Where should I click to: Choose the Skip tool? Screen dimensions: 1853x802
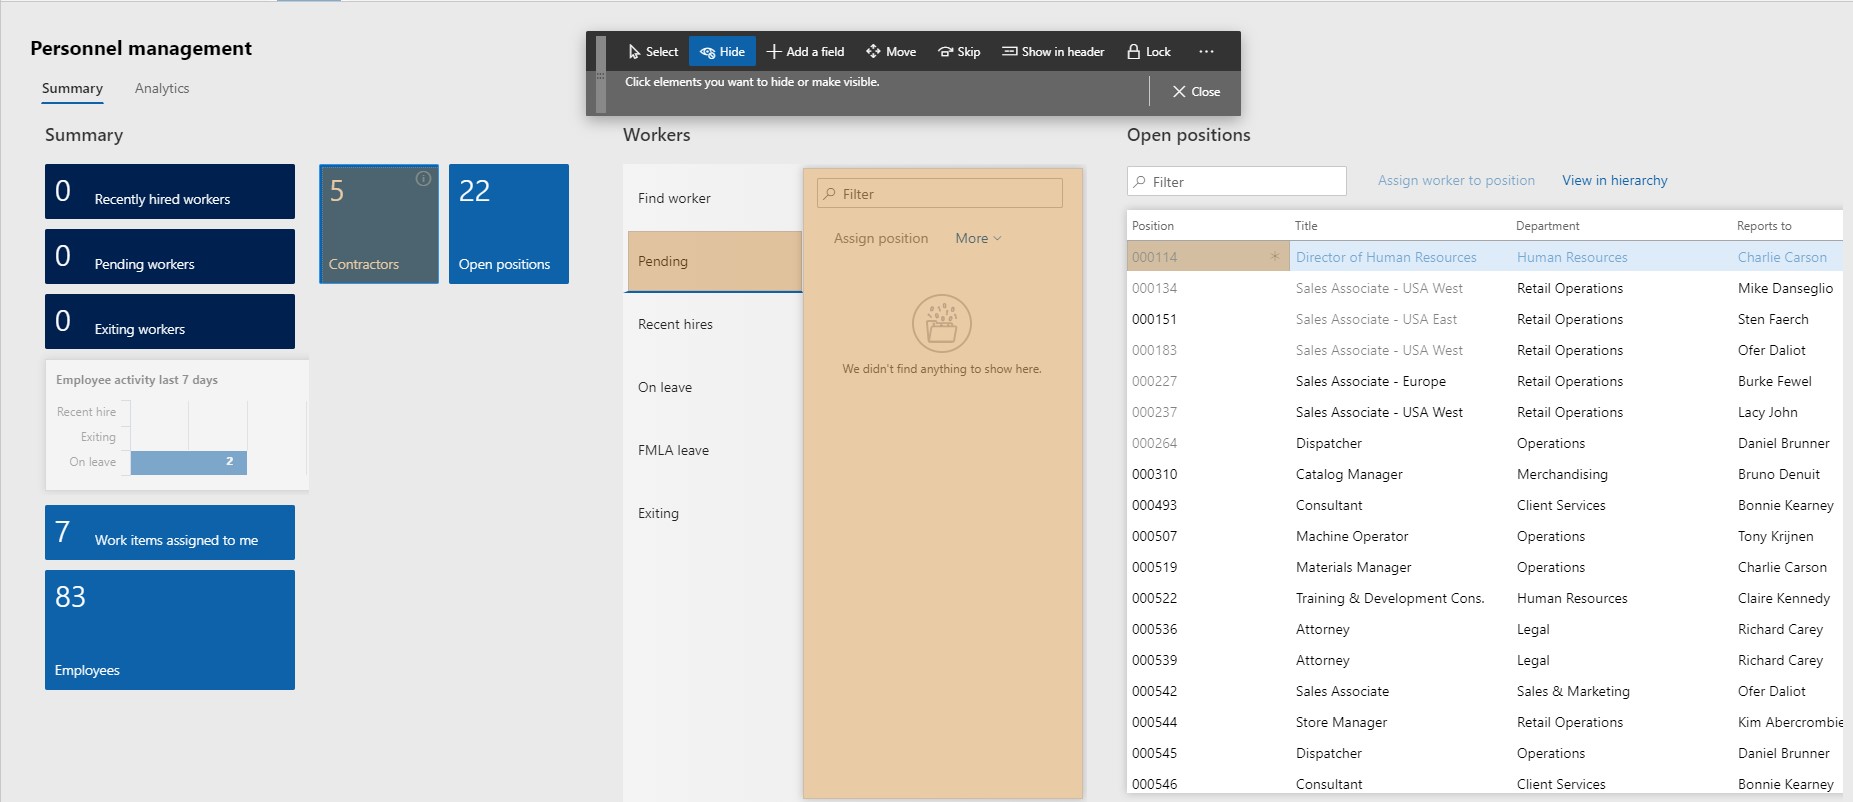tap(959, 52)
